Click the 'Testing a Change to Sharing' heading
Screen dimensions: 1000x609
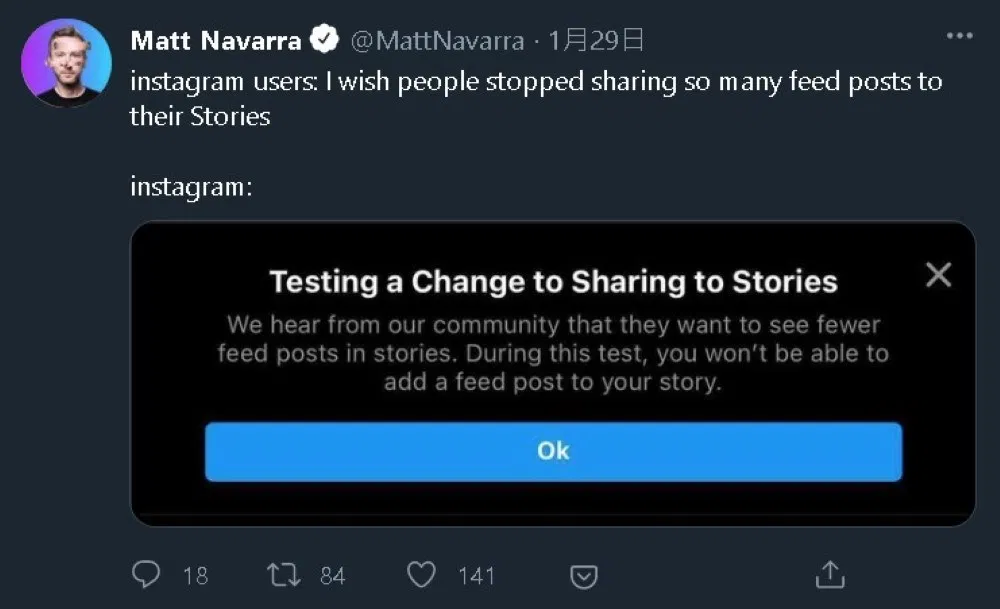[553, 282]
